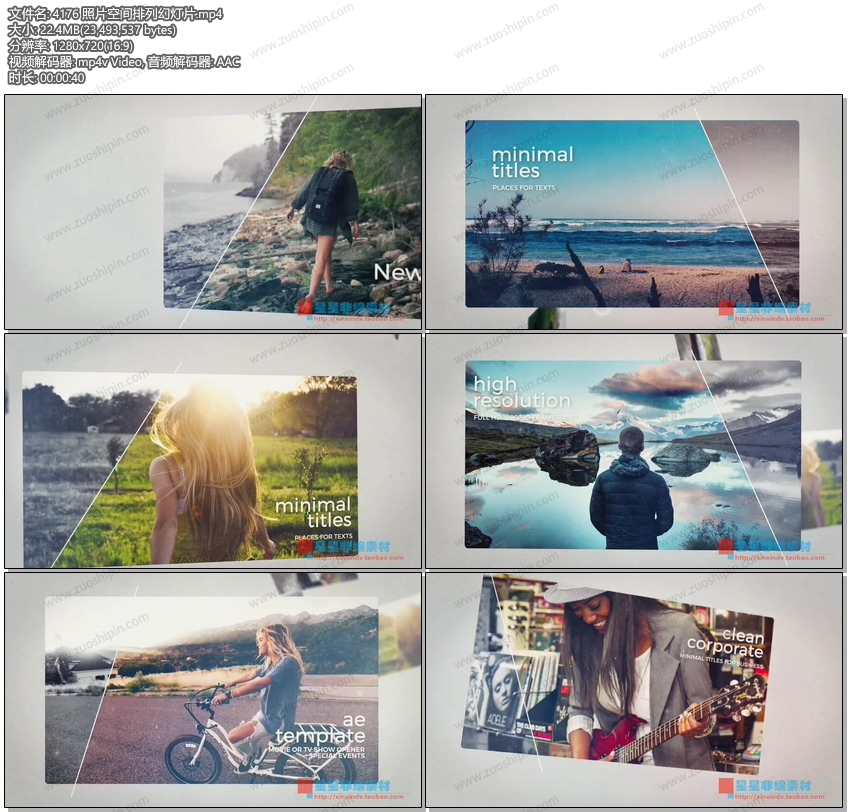The image size is (848, 812).
Task: Open the blonde woman in field thumbnail
Action: coord(212,451)
